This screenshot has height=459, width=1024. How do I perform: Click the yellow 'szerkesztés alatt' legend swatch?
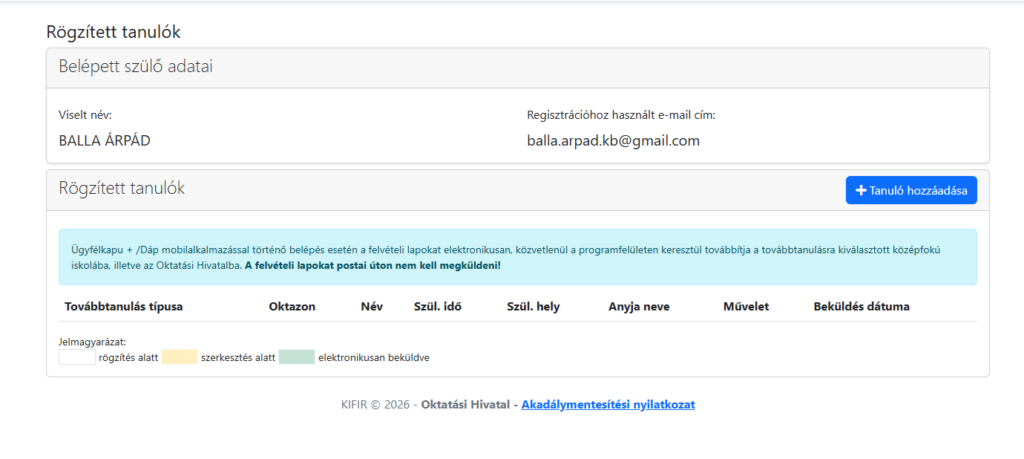(x=179, y=357)
